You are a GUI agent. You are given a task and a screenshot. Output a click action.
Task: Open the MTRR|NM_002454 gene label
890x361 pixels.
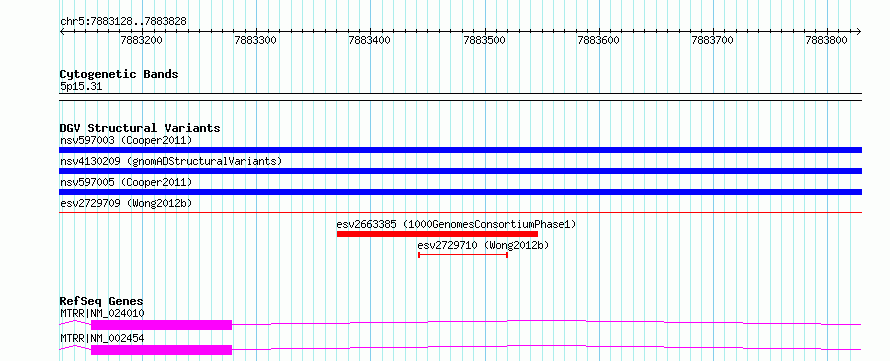[x=102, y=338]
